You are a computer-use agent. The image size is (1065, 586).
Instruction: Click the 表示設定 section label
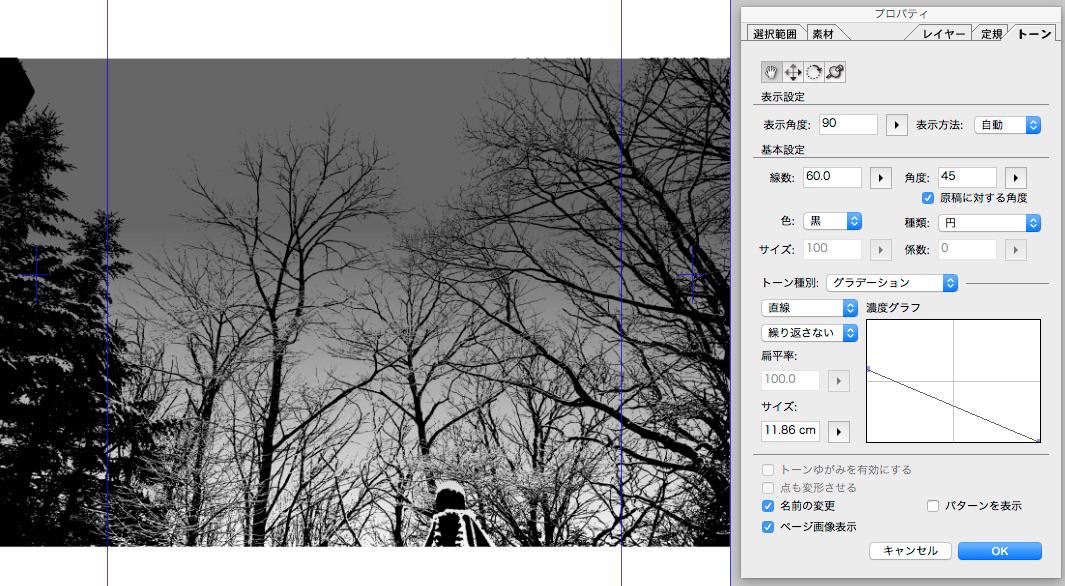pyautogui.click(x=782, y=97)
